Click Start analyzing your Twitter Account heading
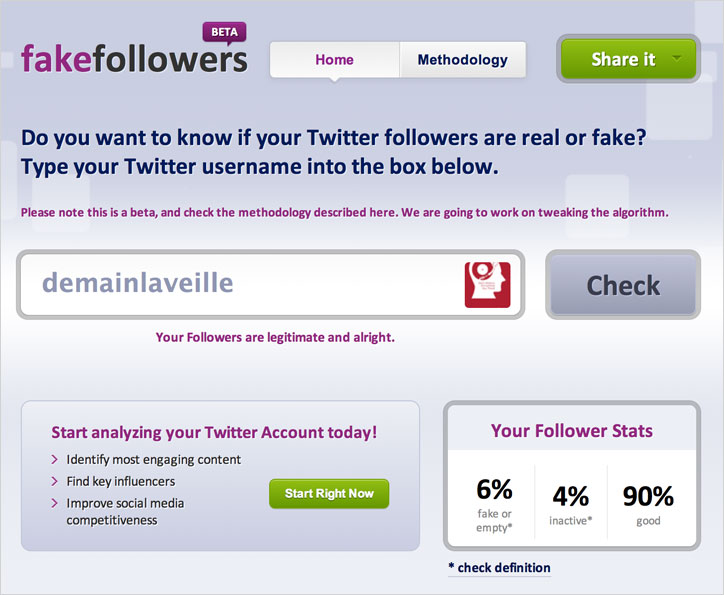724x595 pixels. pos(214,433)
